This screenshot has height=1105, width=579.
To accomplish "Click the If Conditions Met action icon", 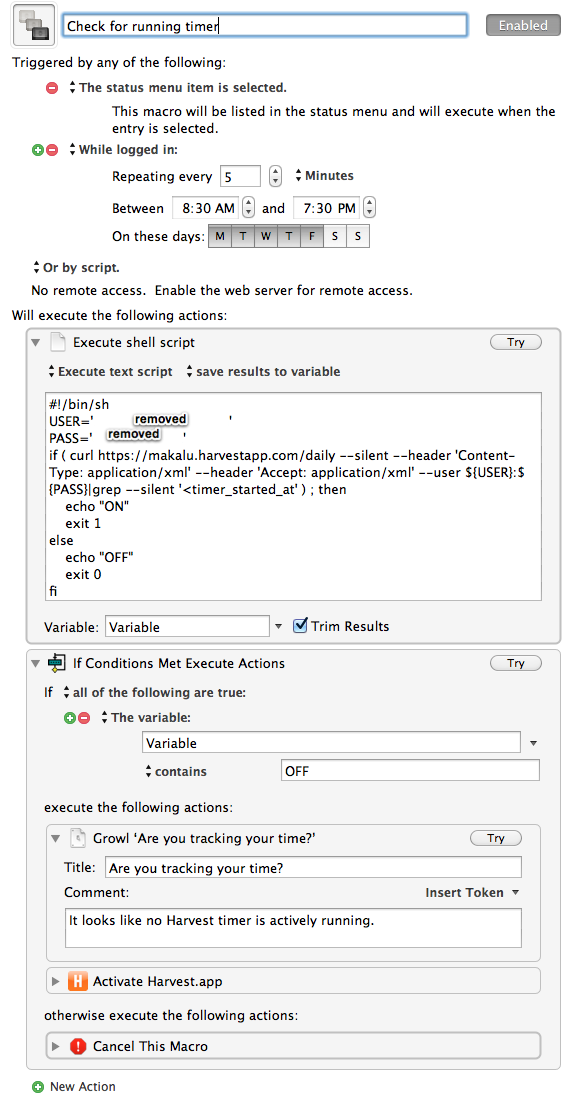I will (x=57, y=662).
